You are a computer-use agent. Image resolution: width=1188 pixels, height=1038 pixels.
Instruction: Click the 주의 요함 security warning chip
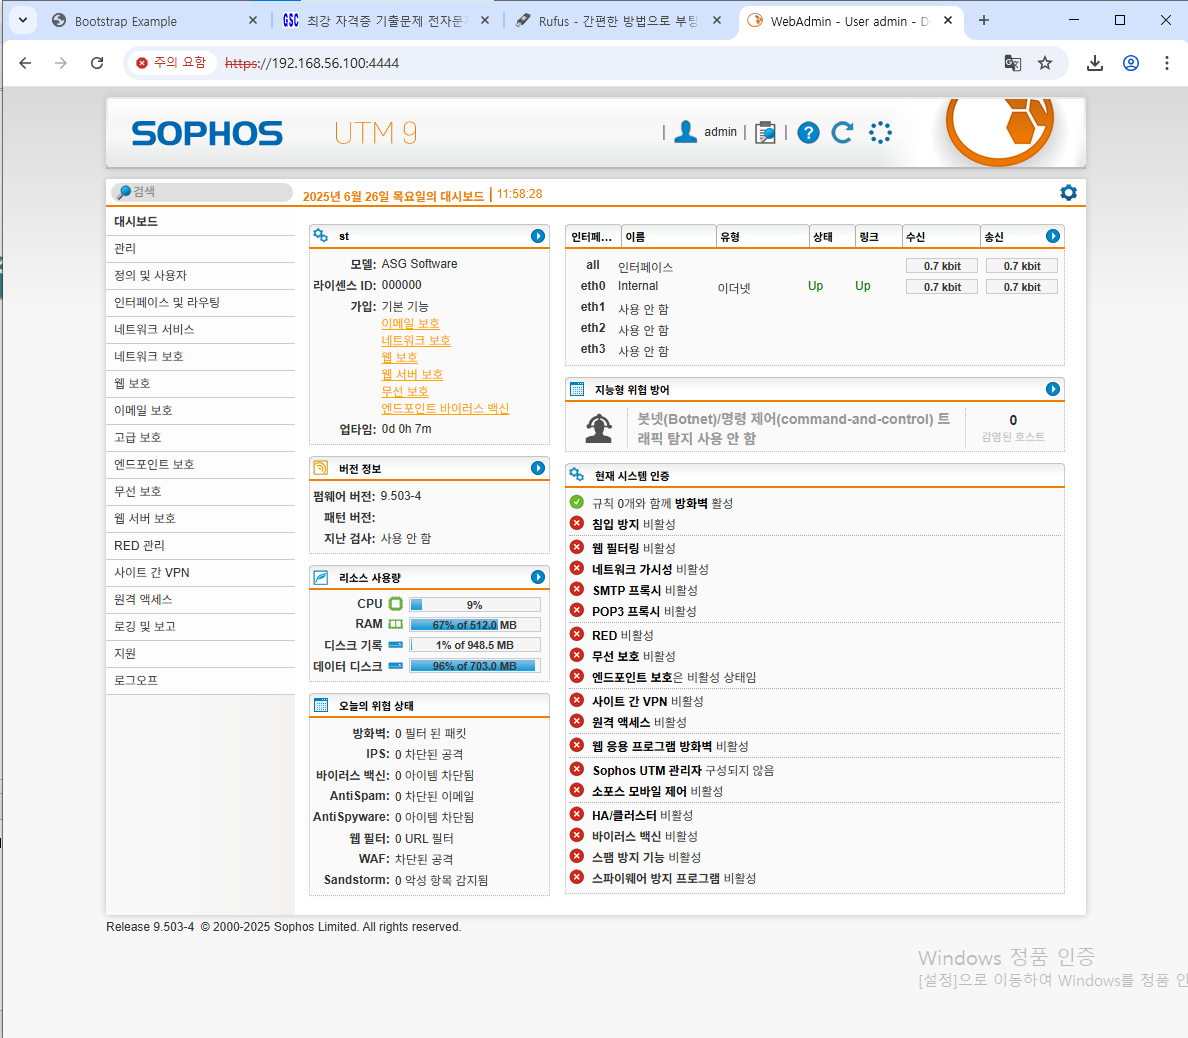(x=170, y=63)
